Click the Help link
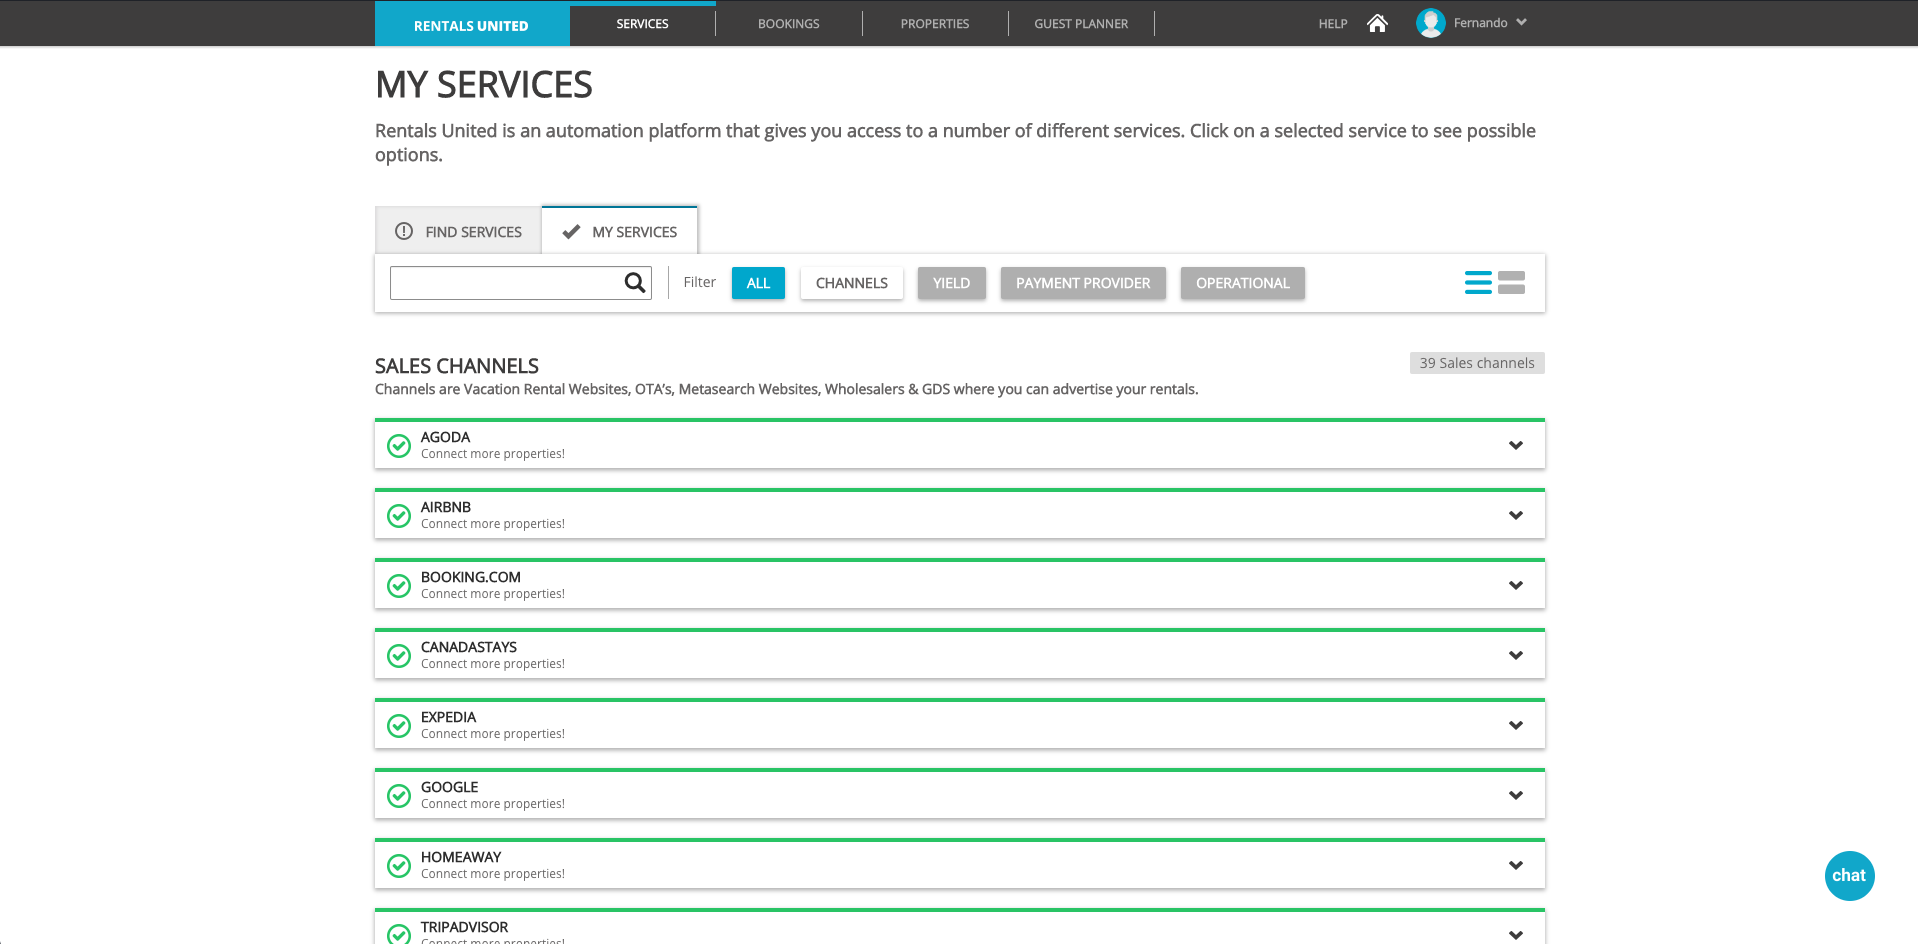 (1333, 24)
